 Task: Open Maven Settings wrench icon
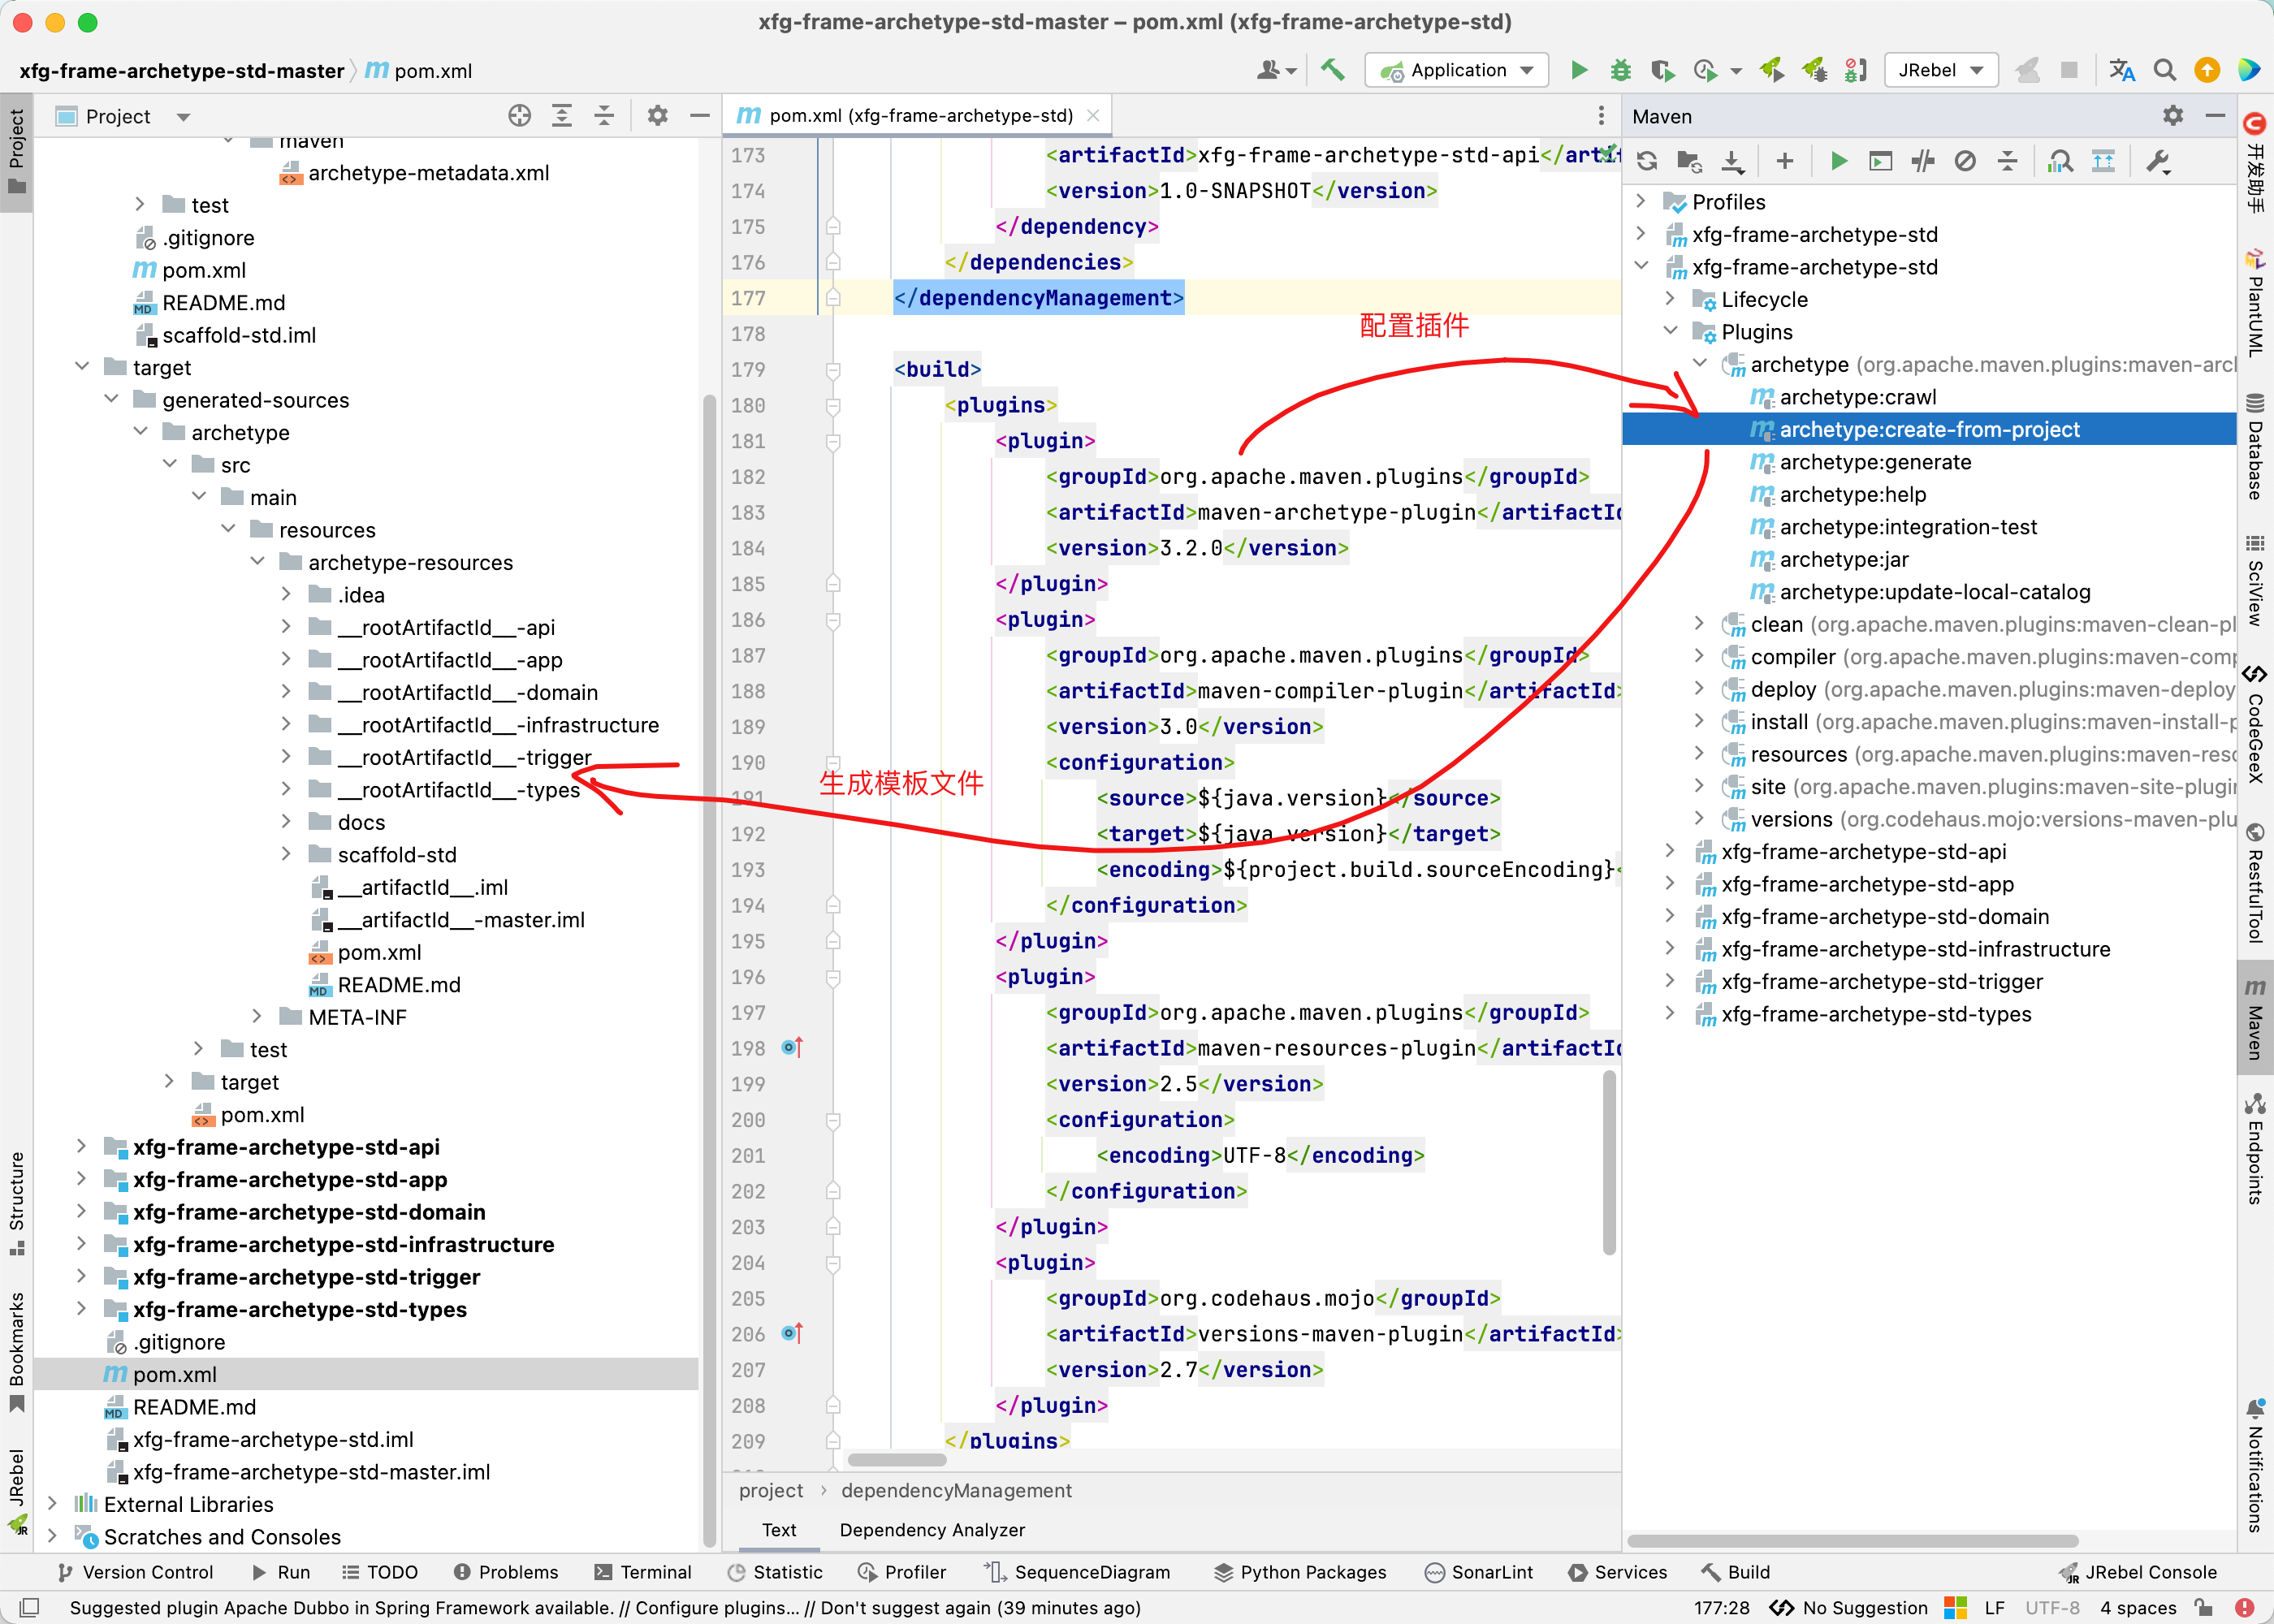(2158, 161)
